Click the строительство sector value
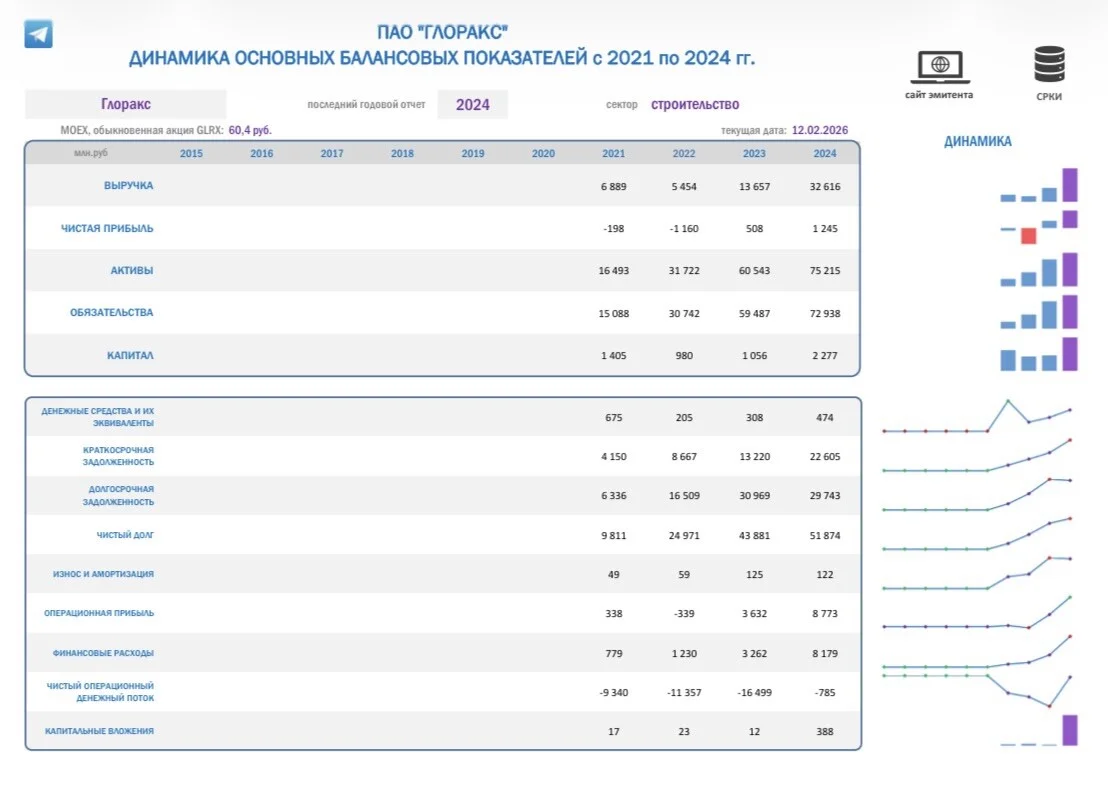The width and height of the screenshot is (1108, 787). 695,105
